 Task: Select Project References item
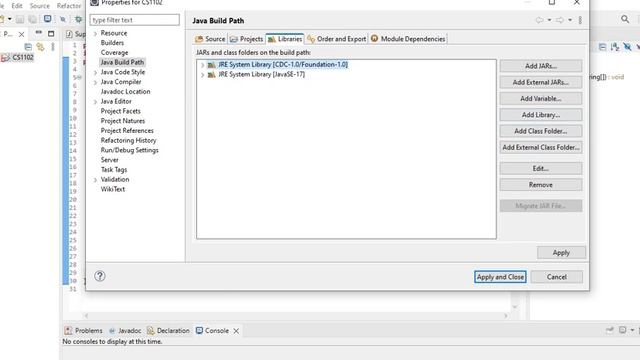pos(127,131)
